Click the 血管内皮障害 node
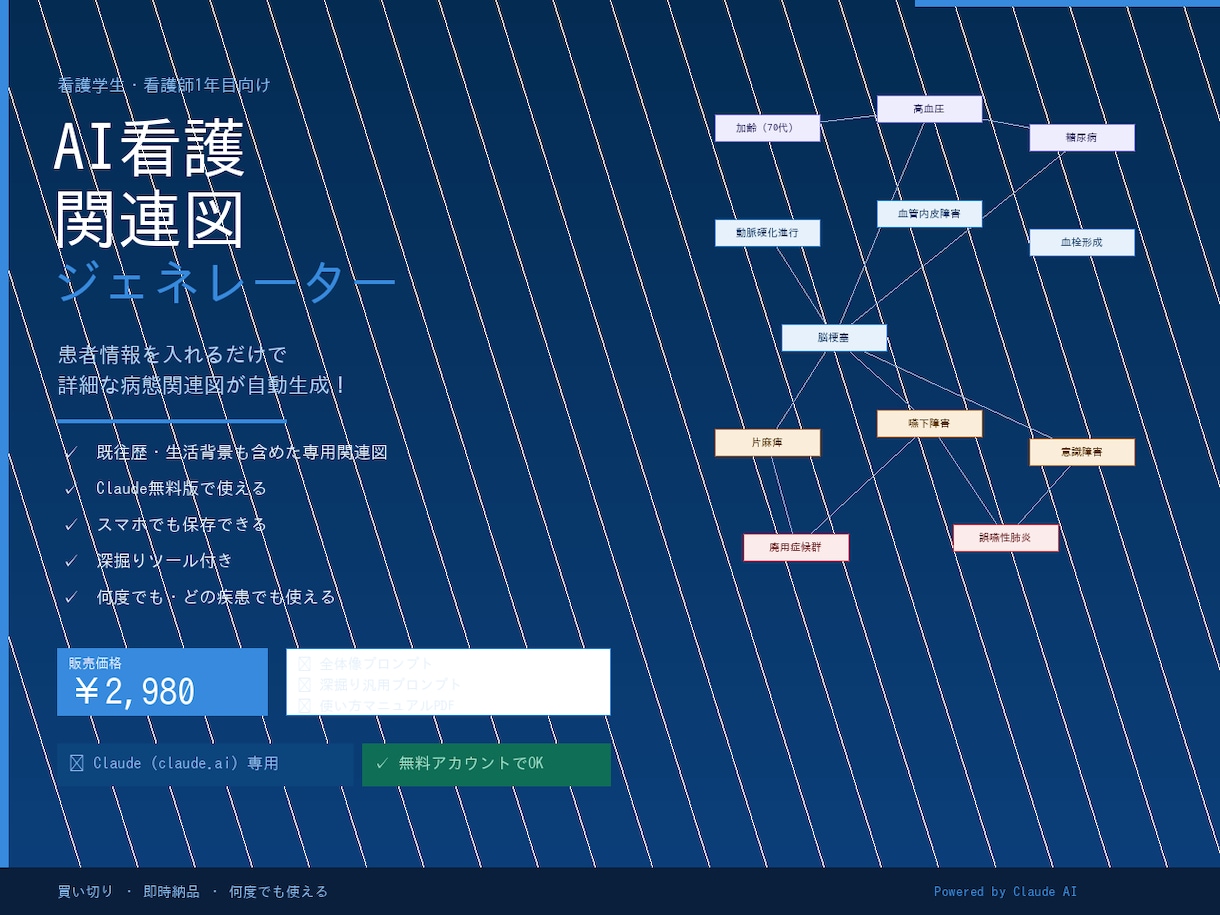This screenshot has height=915, width=1220. (929, 214)
